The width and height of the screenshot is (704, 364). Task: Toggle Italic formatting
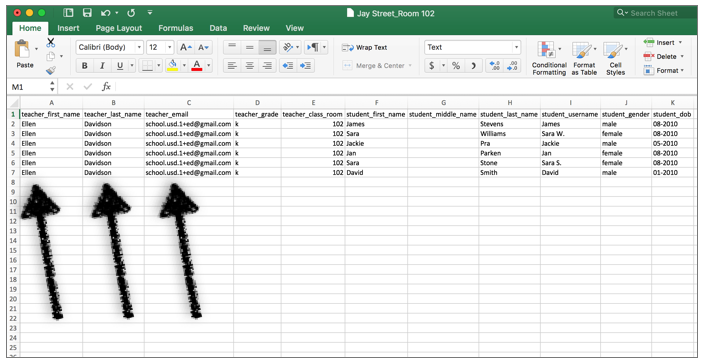point(102,66)
